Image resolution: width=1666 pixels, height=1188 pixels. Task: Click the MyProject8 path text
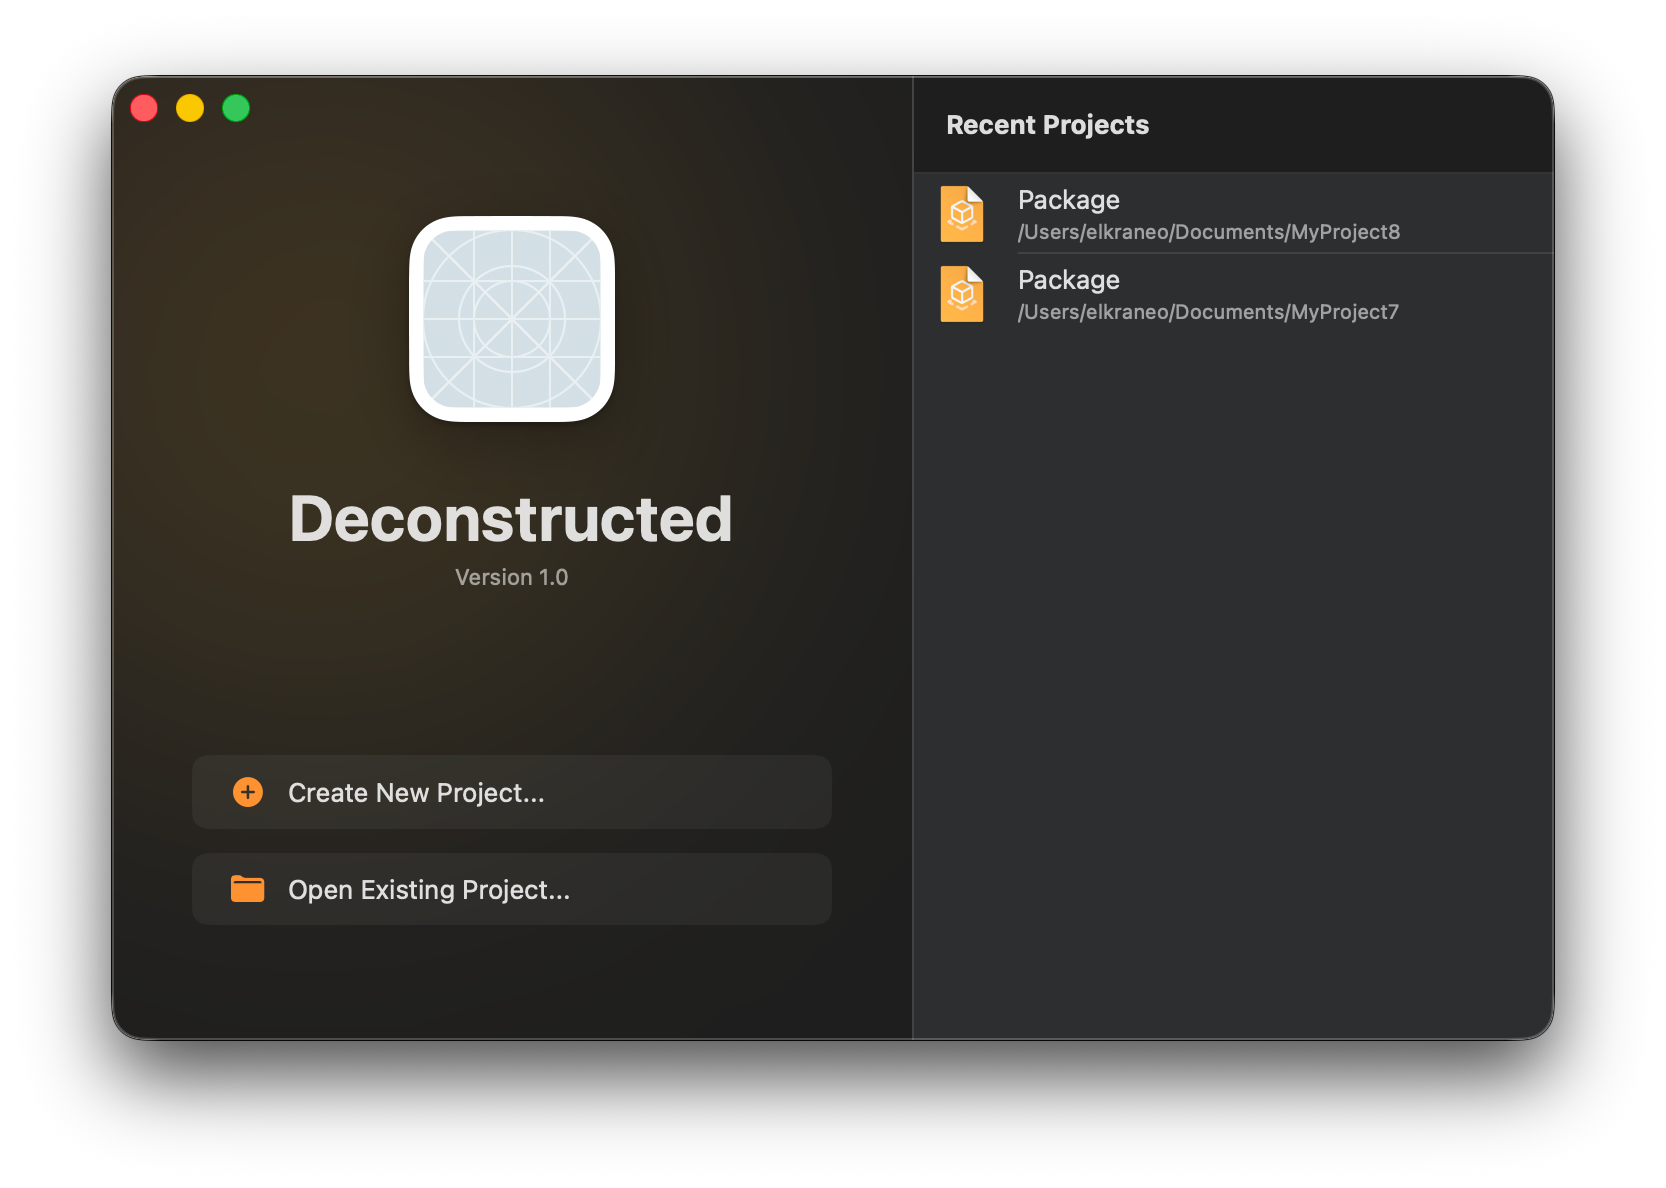1209,232
